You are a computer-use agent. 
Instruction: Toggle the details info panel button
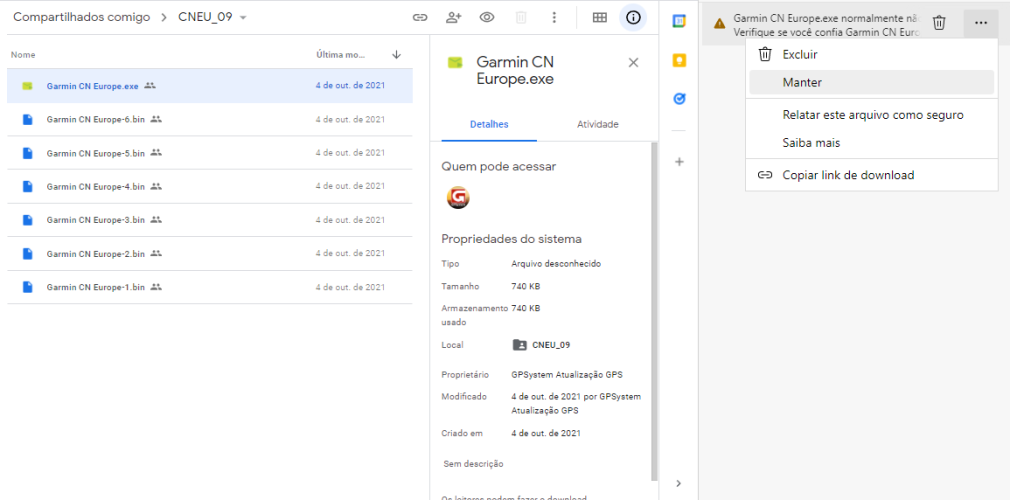tap(633, 18)
